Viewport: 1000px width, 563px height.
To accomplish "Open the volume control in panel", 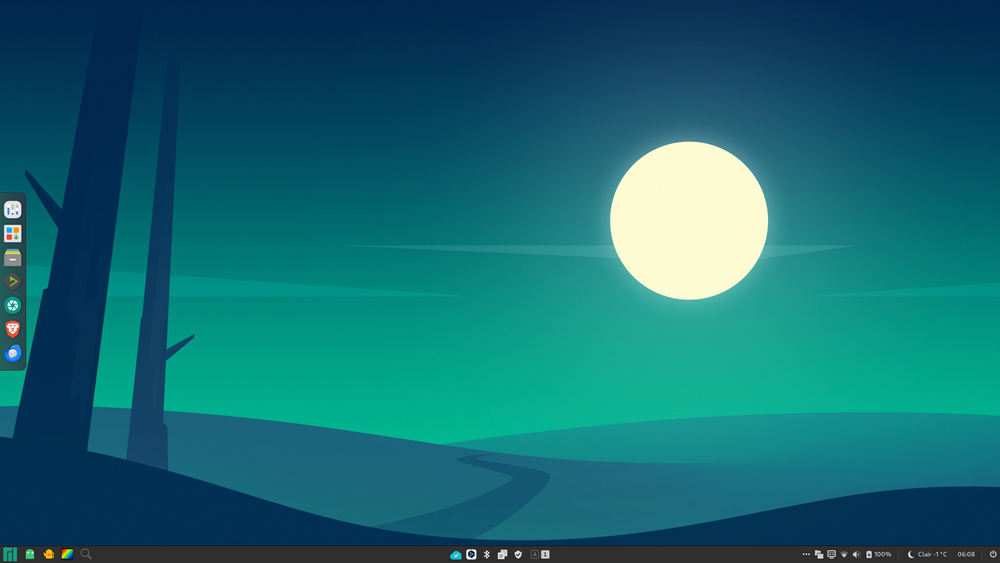I will tap(856, 554).
